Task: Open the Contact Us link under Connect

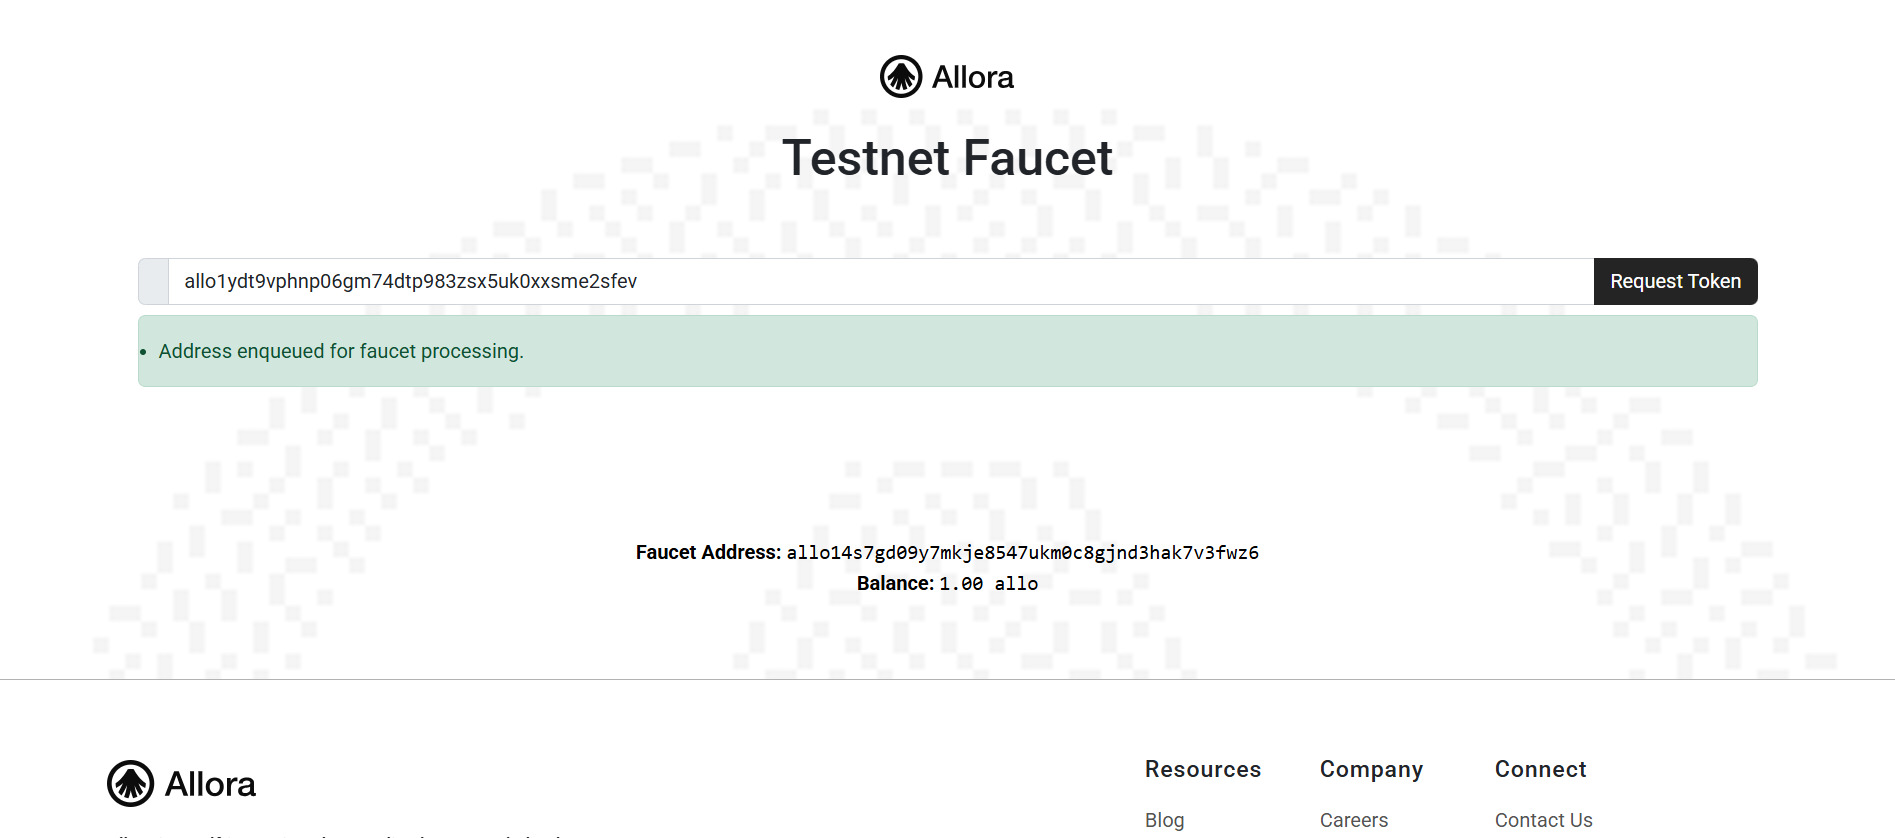Action: (1543, 820)
